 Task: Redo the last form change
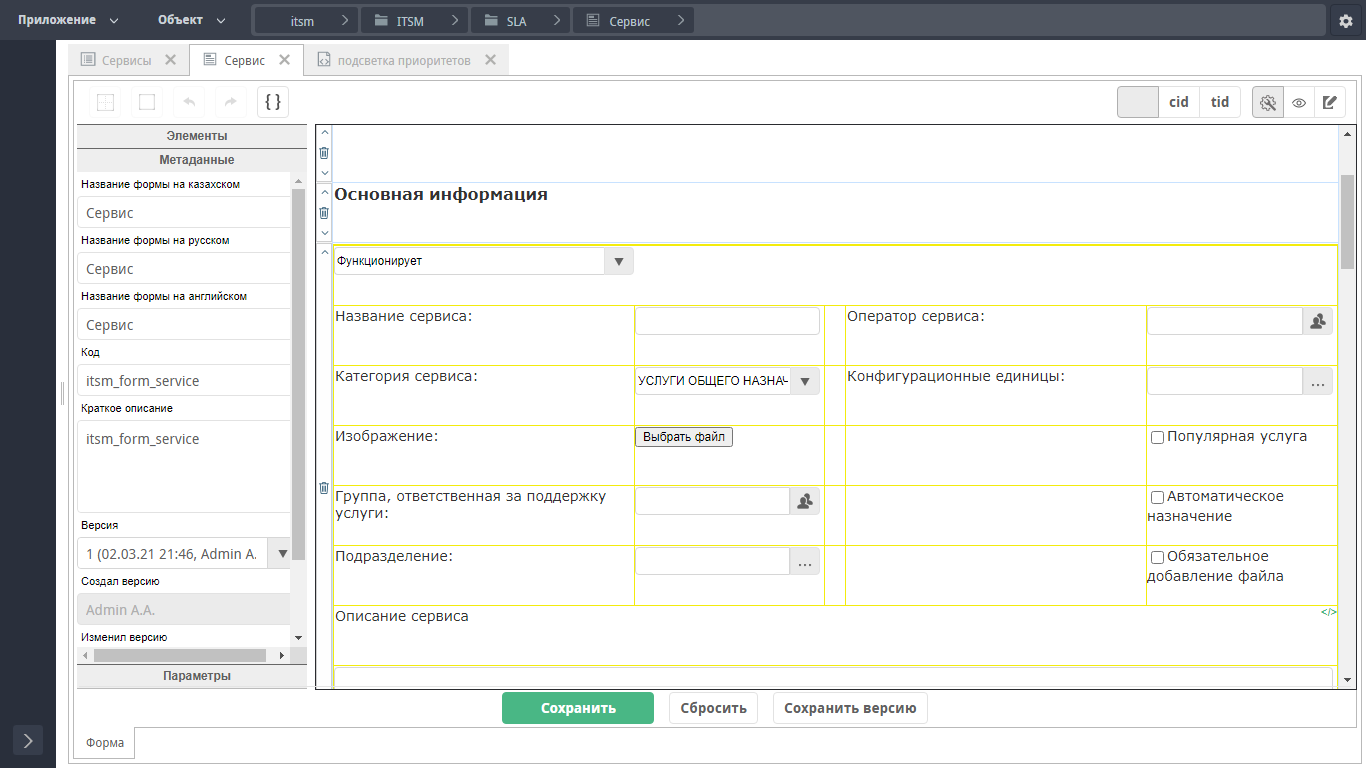pos(231,102)
